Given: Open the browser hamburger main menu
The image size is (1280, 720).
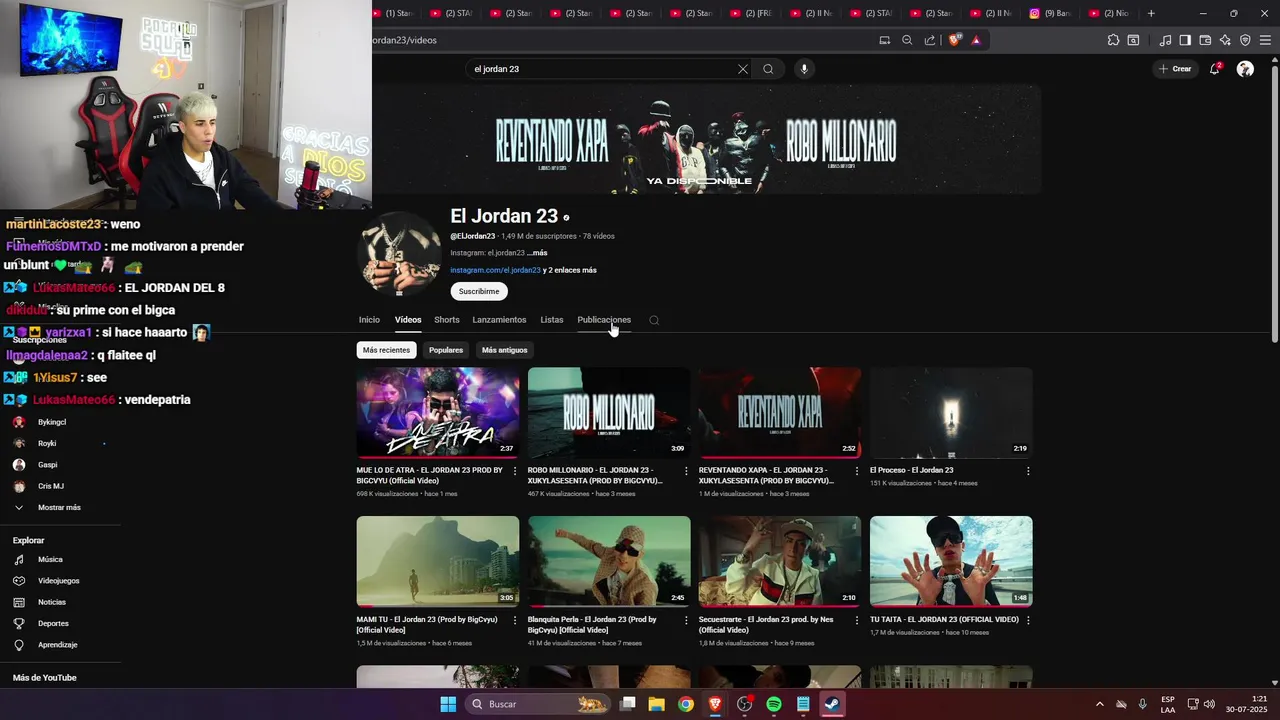Looking at the screenshot, I should click(x=1265, y=40).
